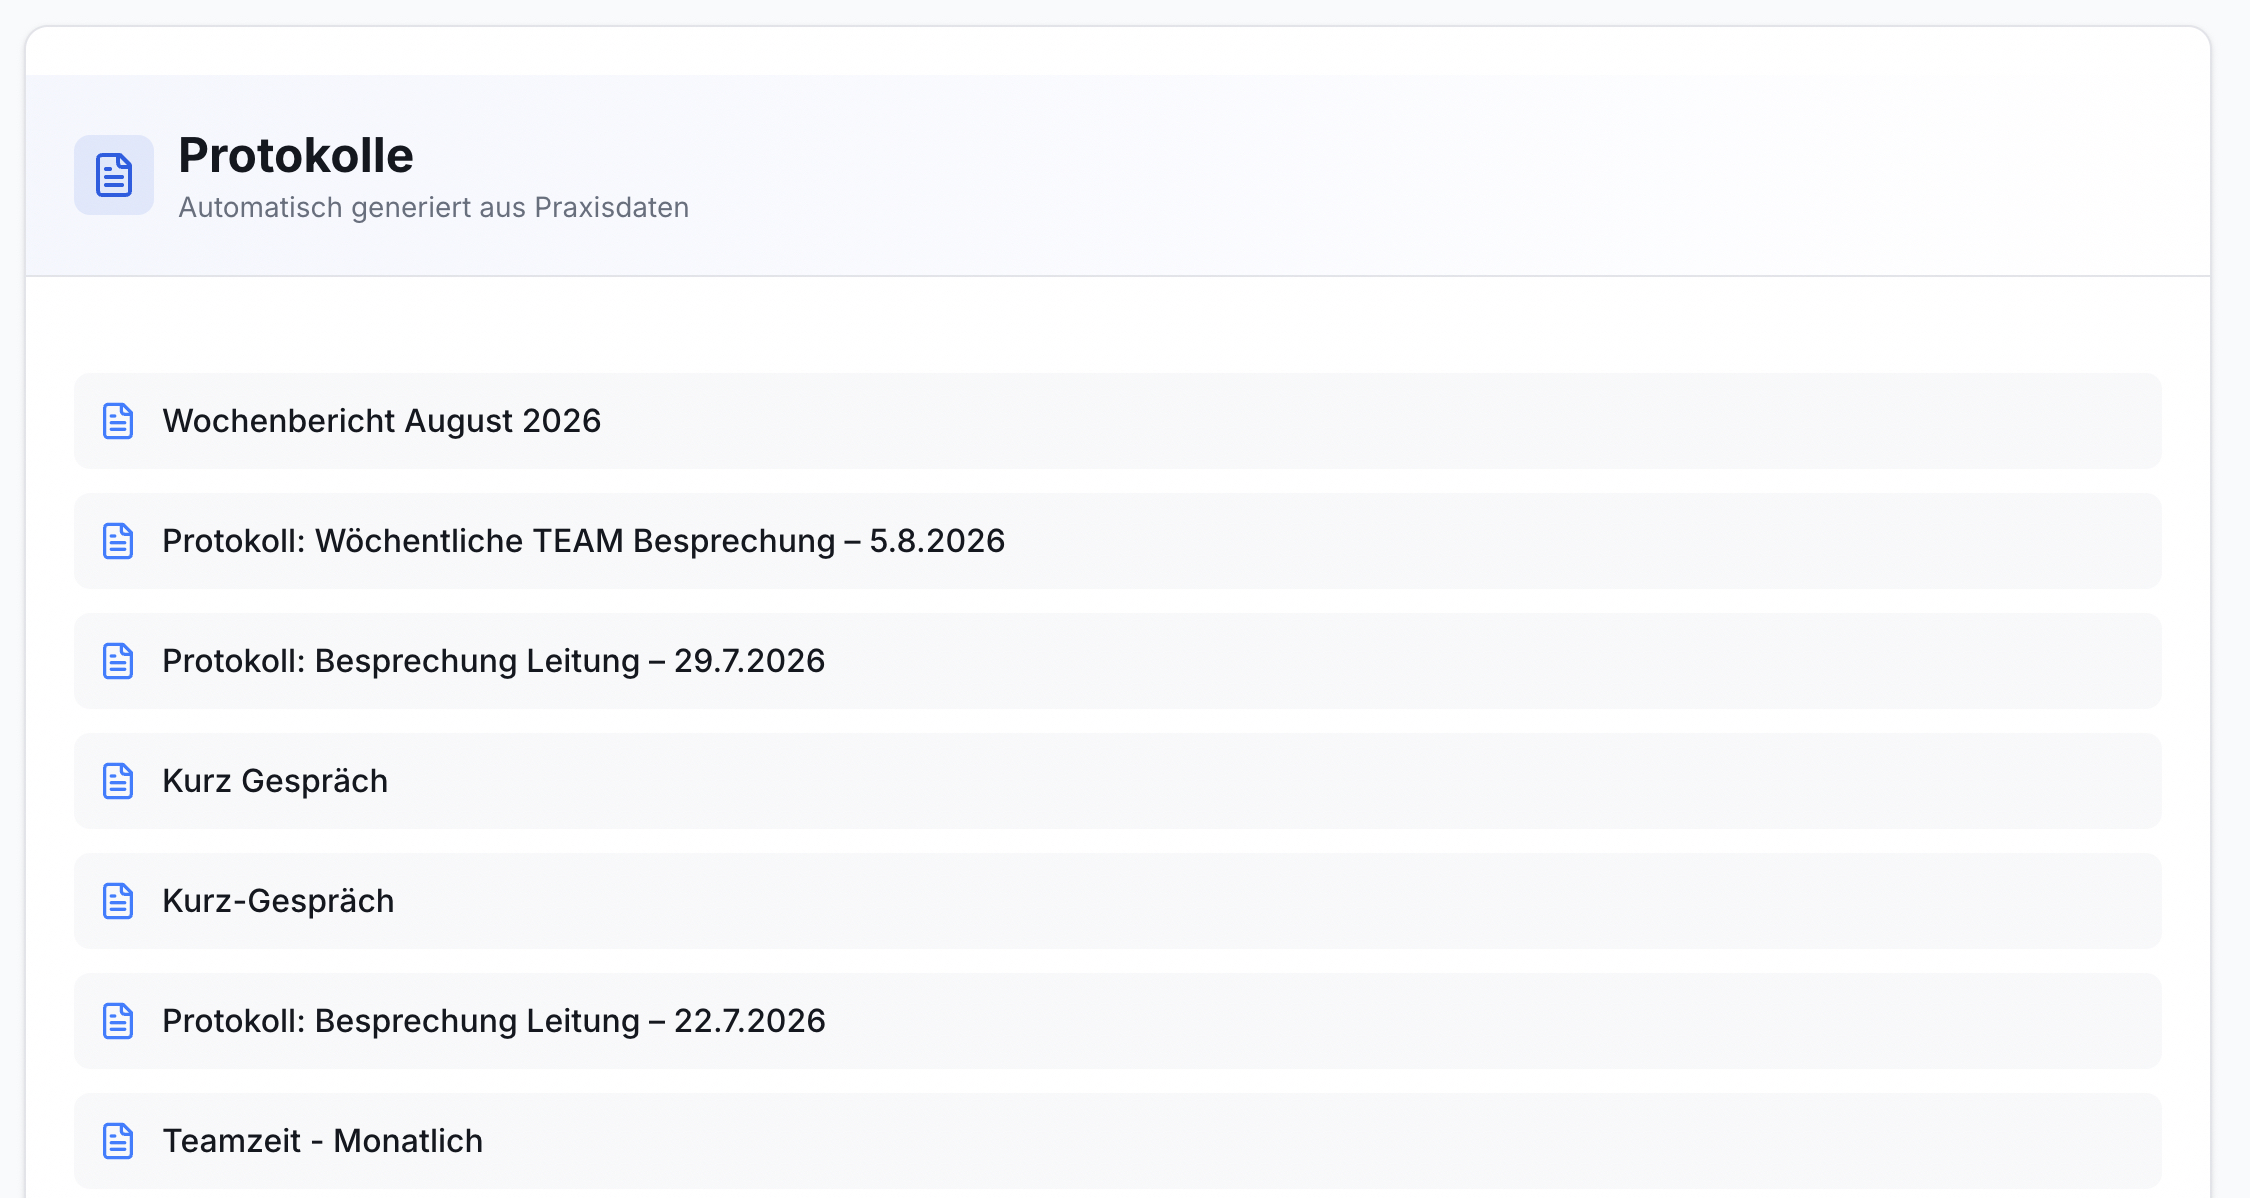
Task: Click document icon beside Besprechung Leitung 22.7.2026
Action: pyautogui.click(x=118, y=1021)
